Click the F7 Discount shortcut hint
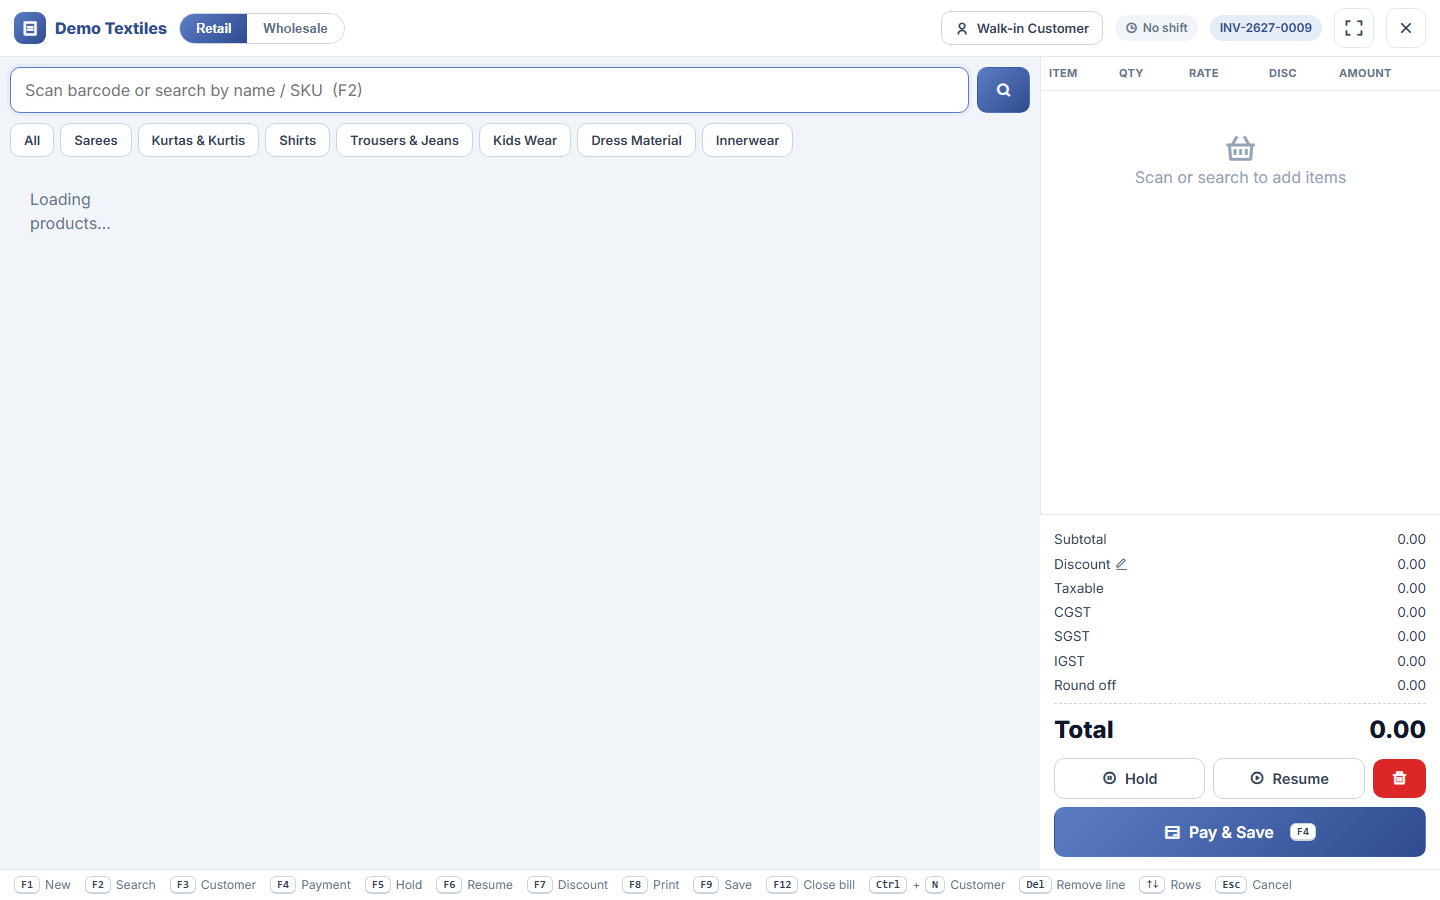This screenshot has width=1440, height=900. click(x=568, y=885)
